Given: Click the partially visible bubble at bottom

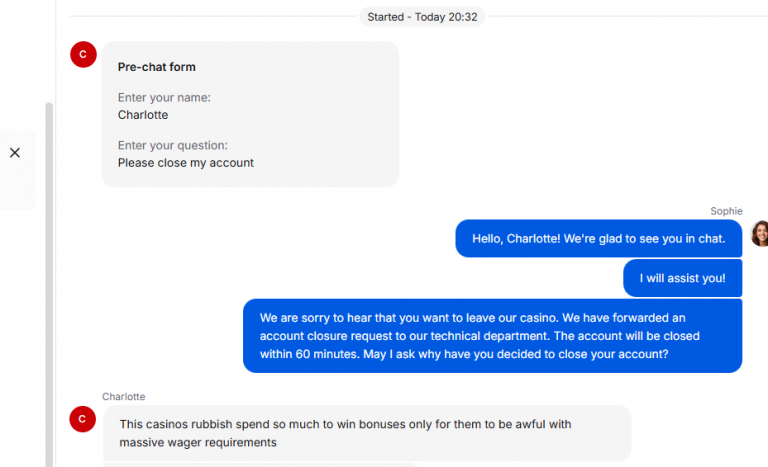Looking at the screenshot, I should 260,465.
